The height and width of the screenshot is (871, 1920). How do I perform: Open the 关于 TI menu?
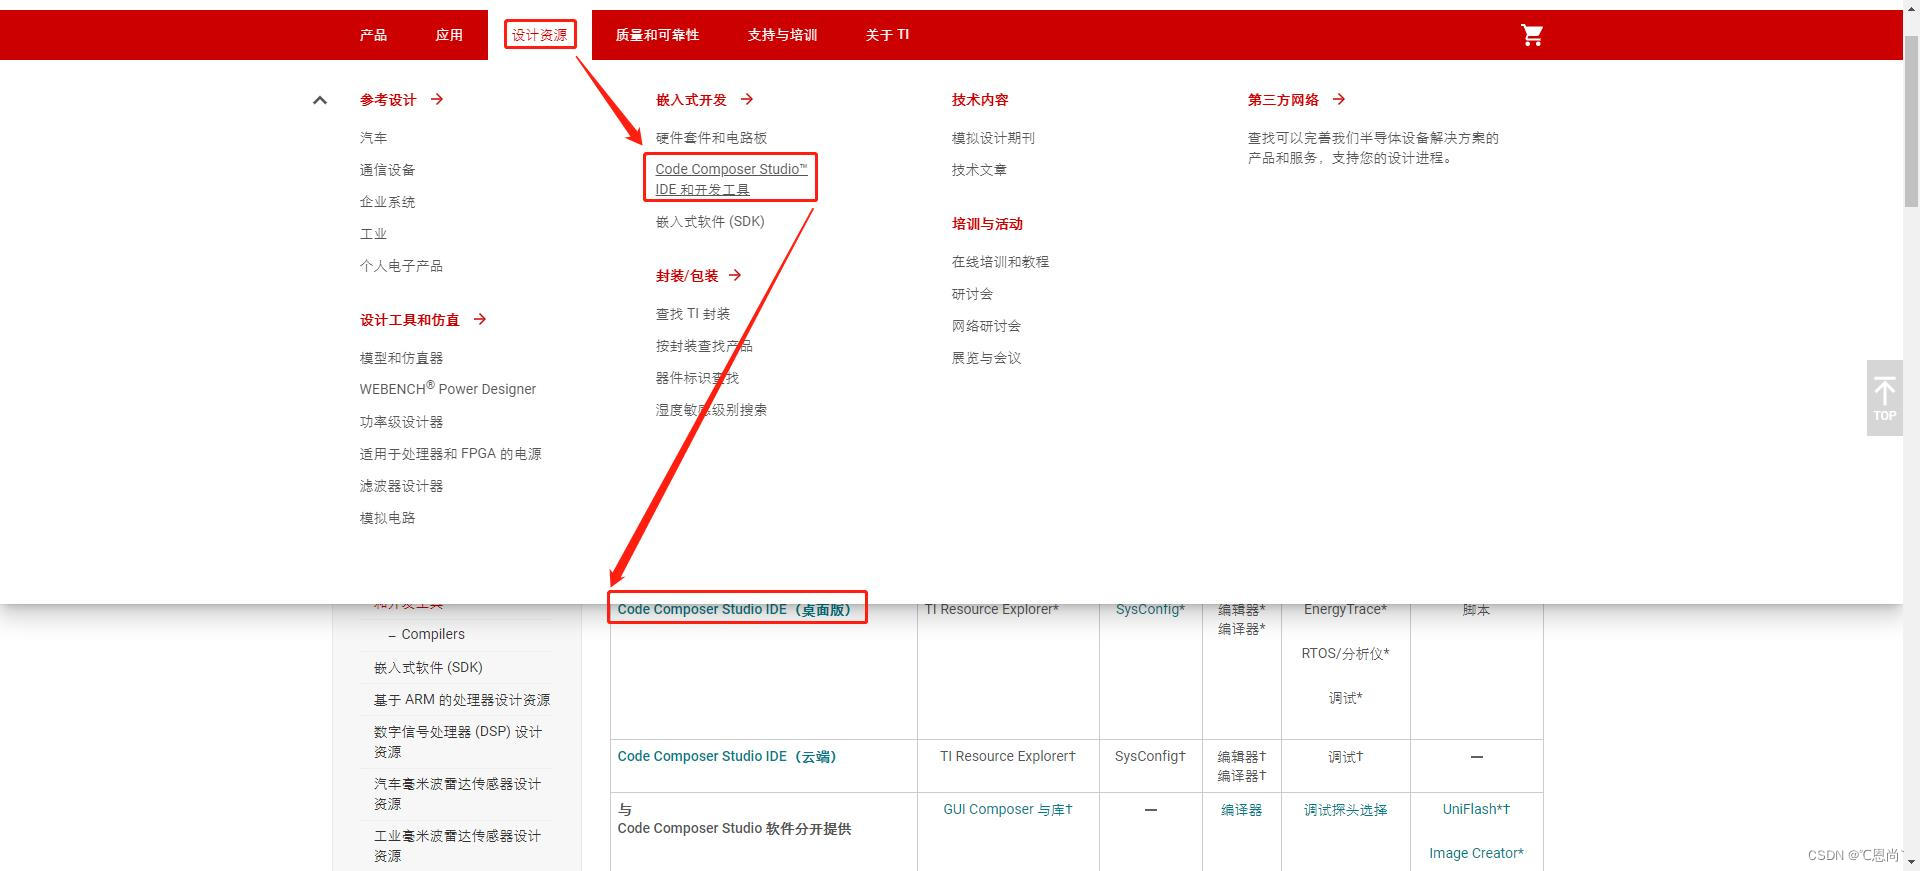coord(887,35)
